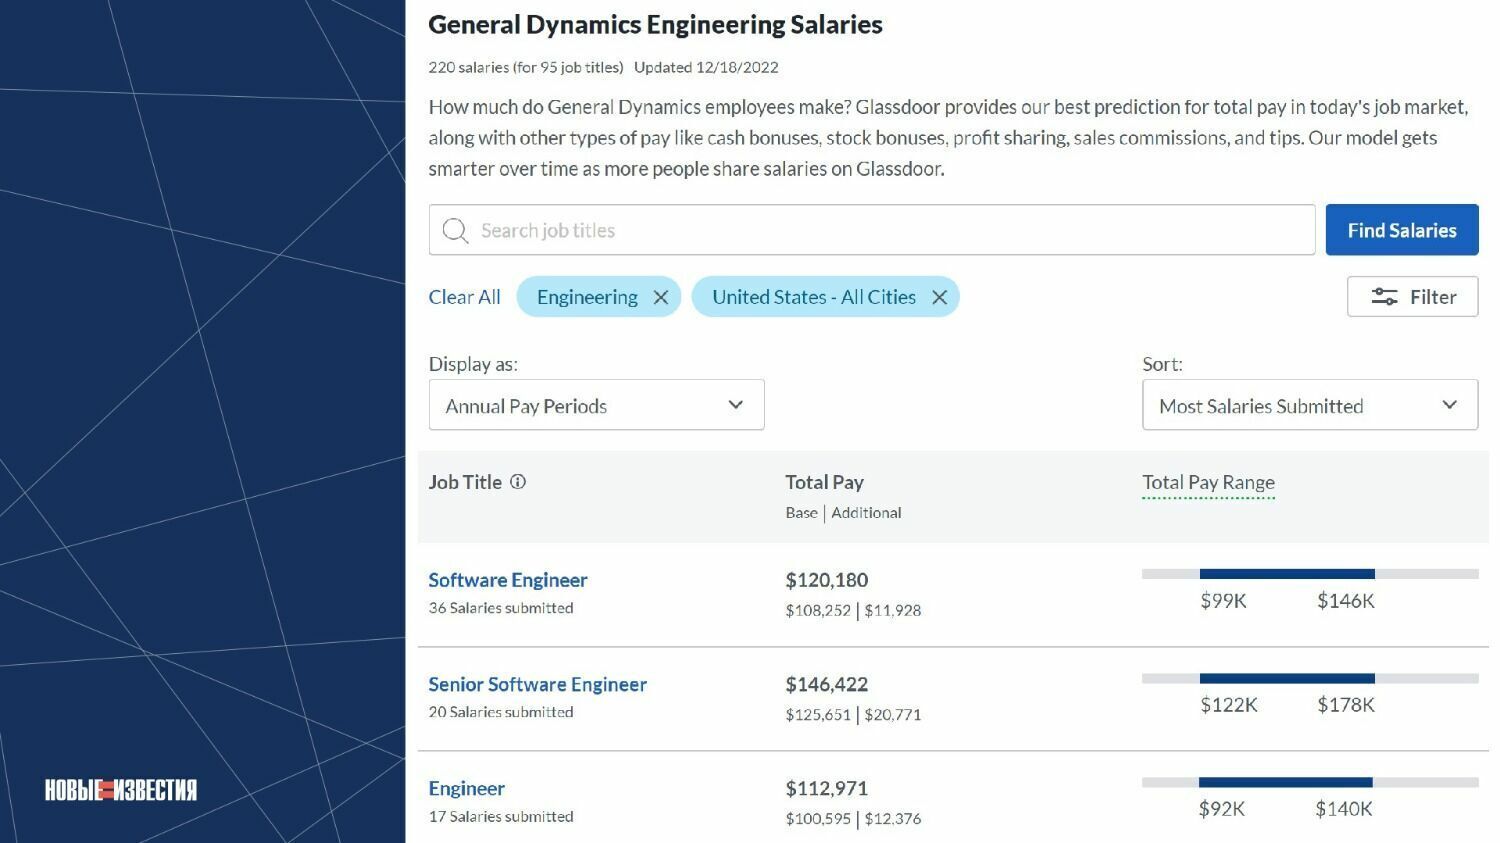Click the Job Title info icon
Image resolution: width=1500 pixels, height=843 pixels.
[518, 482]
